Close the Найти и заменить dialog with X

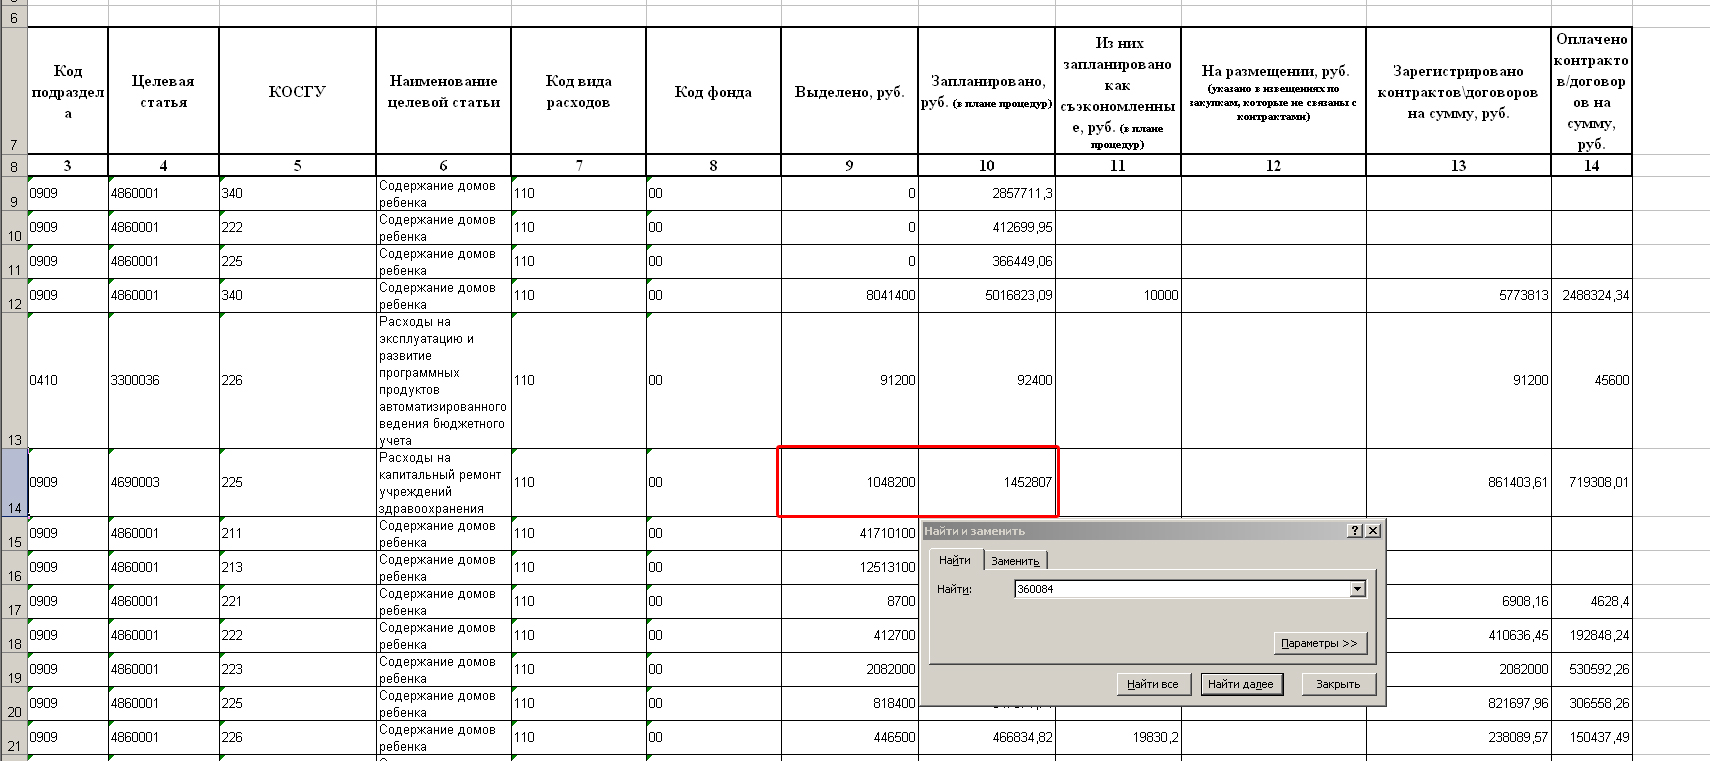[1373, 531]
